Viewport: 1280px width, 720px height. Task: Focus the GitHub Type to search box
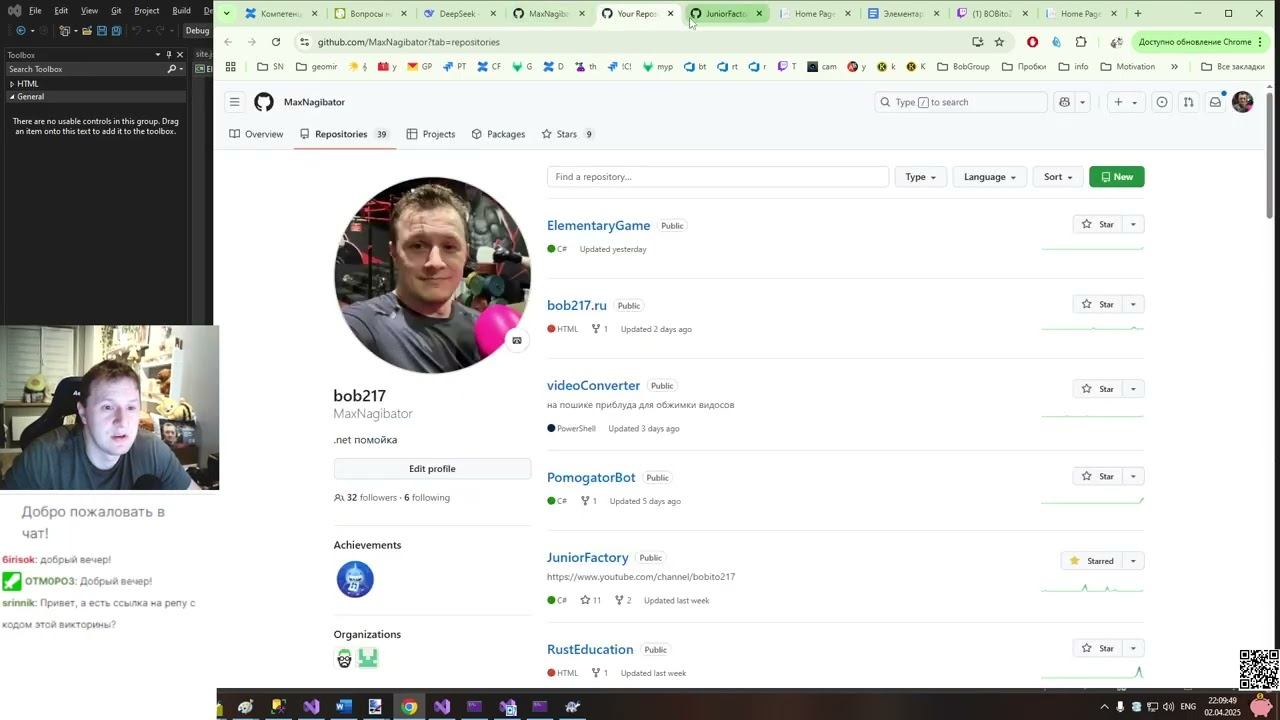(x=961, y=102)
